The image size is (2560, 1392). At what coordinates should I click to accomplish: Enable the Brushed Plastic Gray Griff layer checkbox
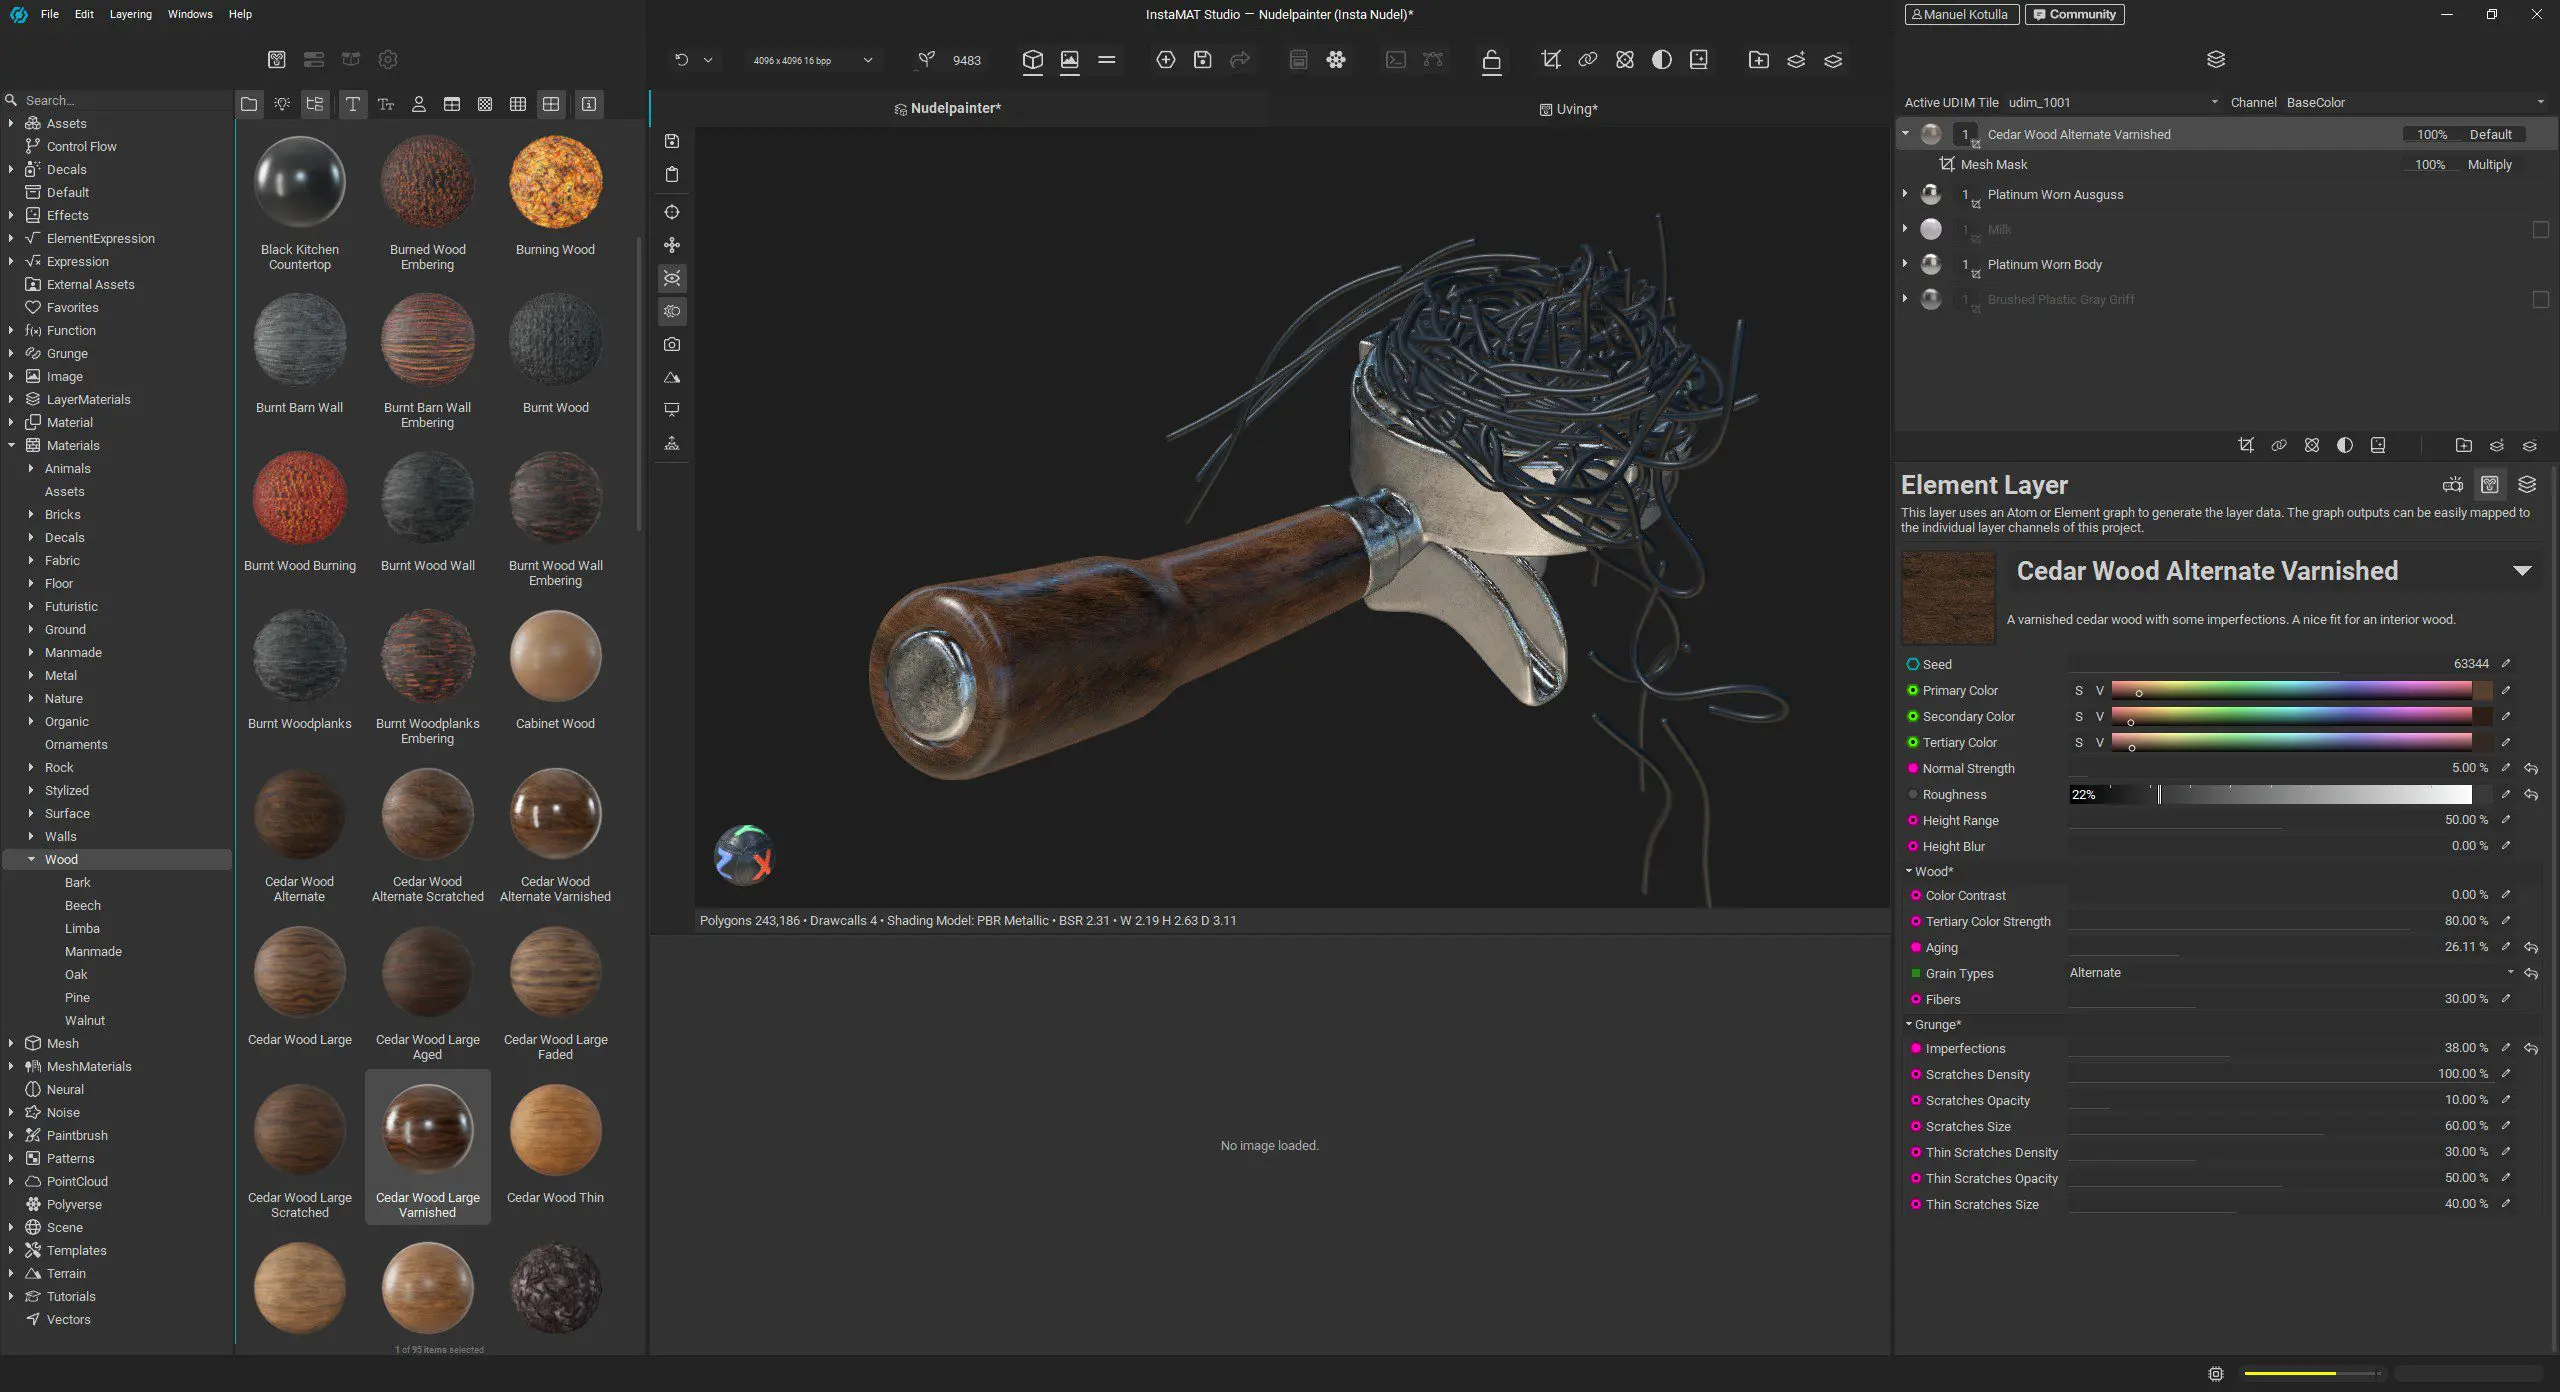point(2540,300)
